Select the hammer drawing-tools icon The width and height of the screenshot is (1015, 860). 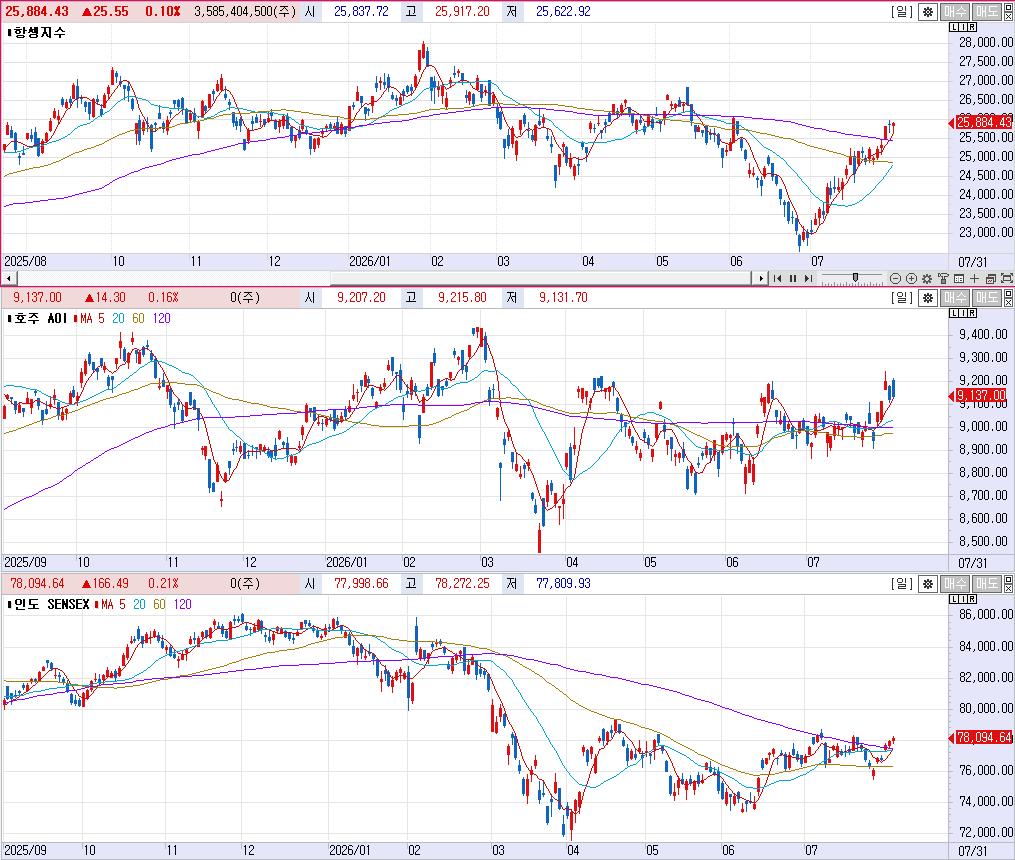pos(943,279)
